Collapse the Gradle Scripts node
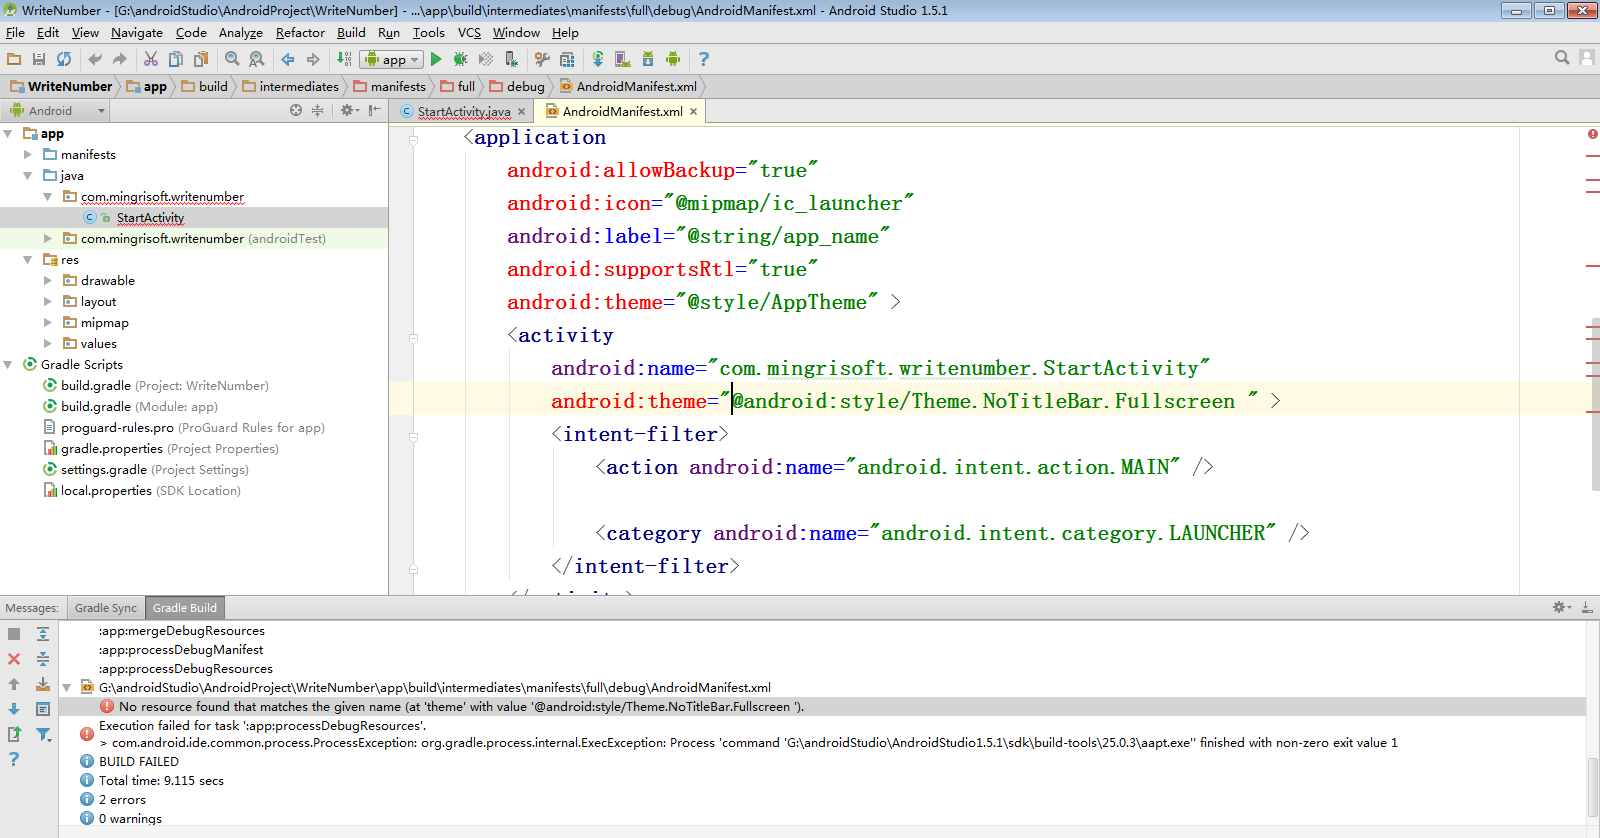 pyautogui.click(x=8, y=365)
